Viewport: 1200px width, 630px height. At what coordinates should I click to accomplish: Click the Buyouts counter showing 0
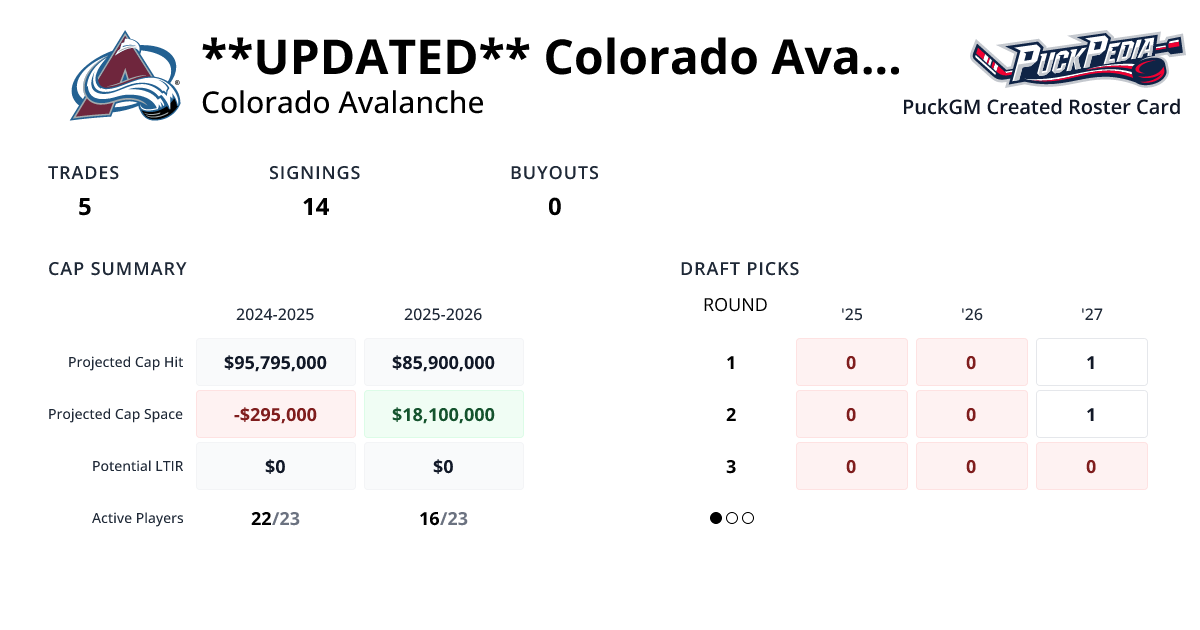tap(554, 207)
